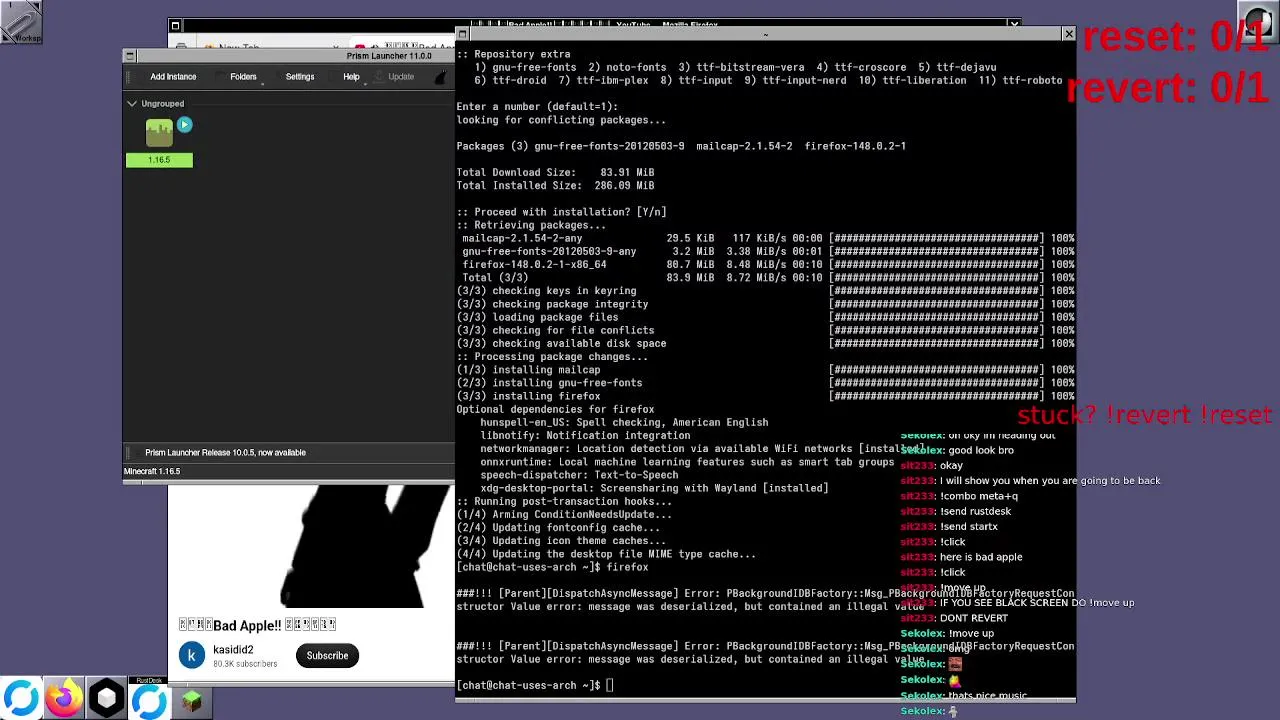
Task: Collapse the Ungrouped instance group
Action: click(132, 103)
